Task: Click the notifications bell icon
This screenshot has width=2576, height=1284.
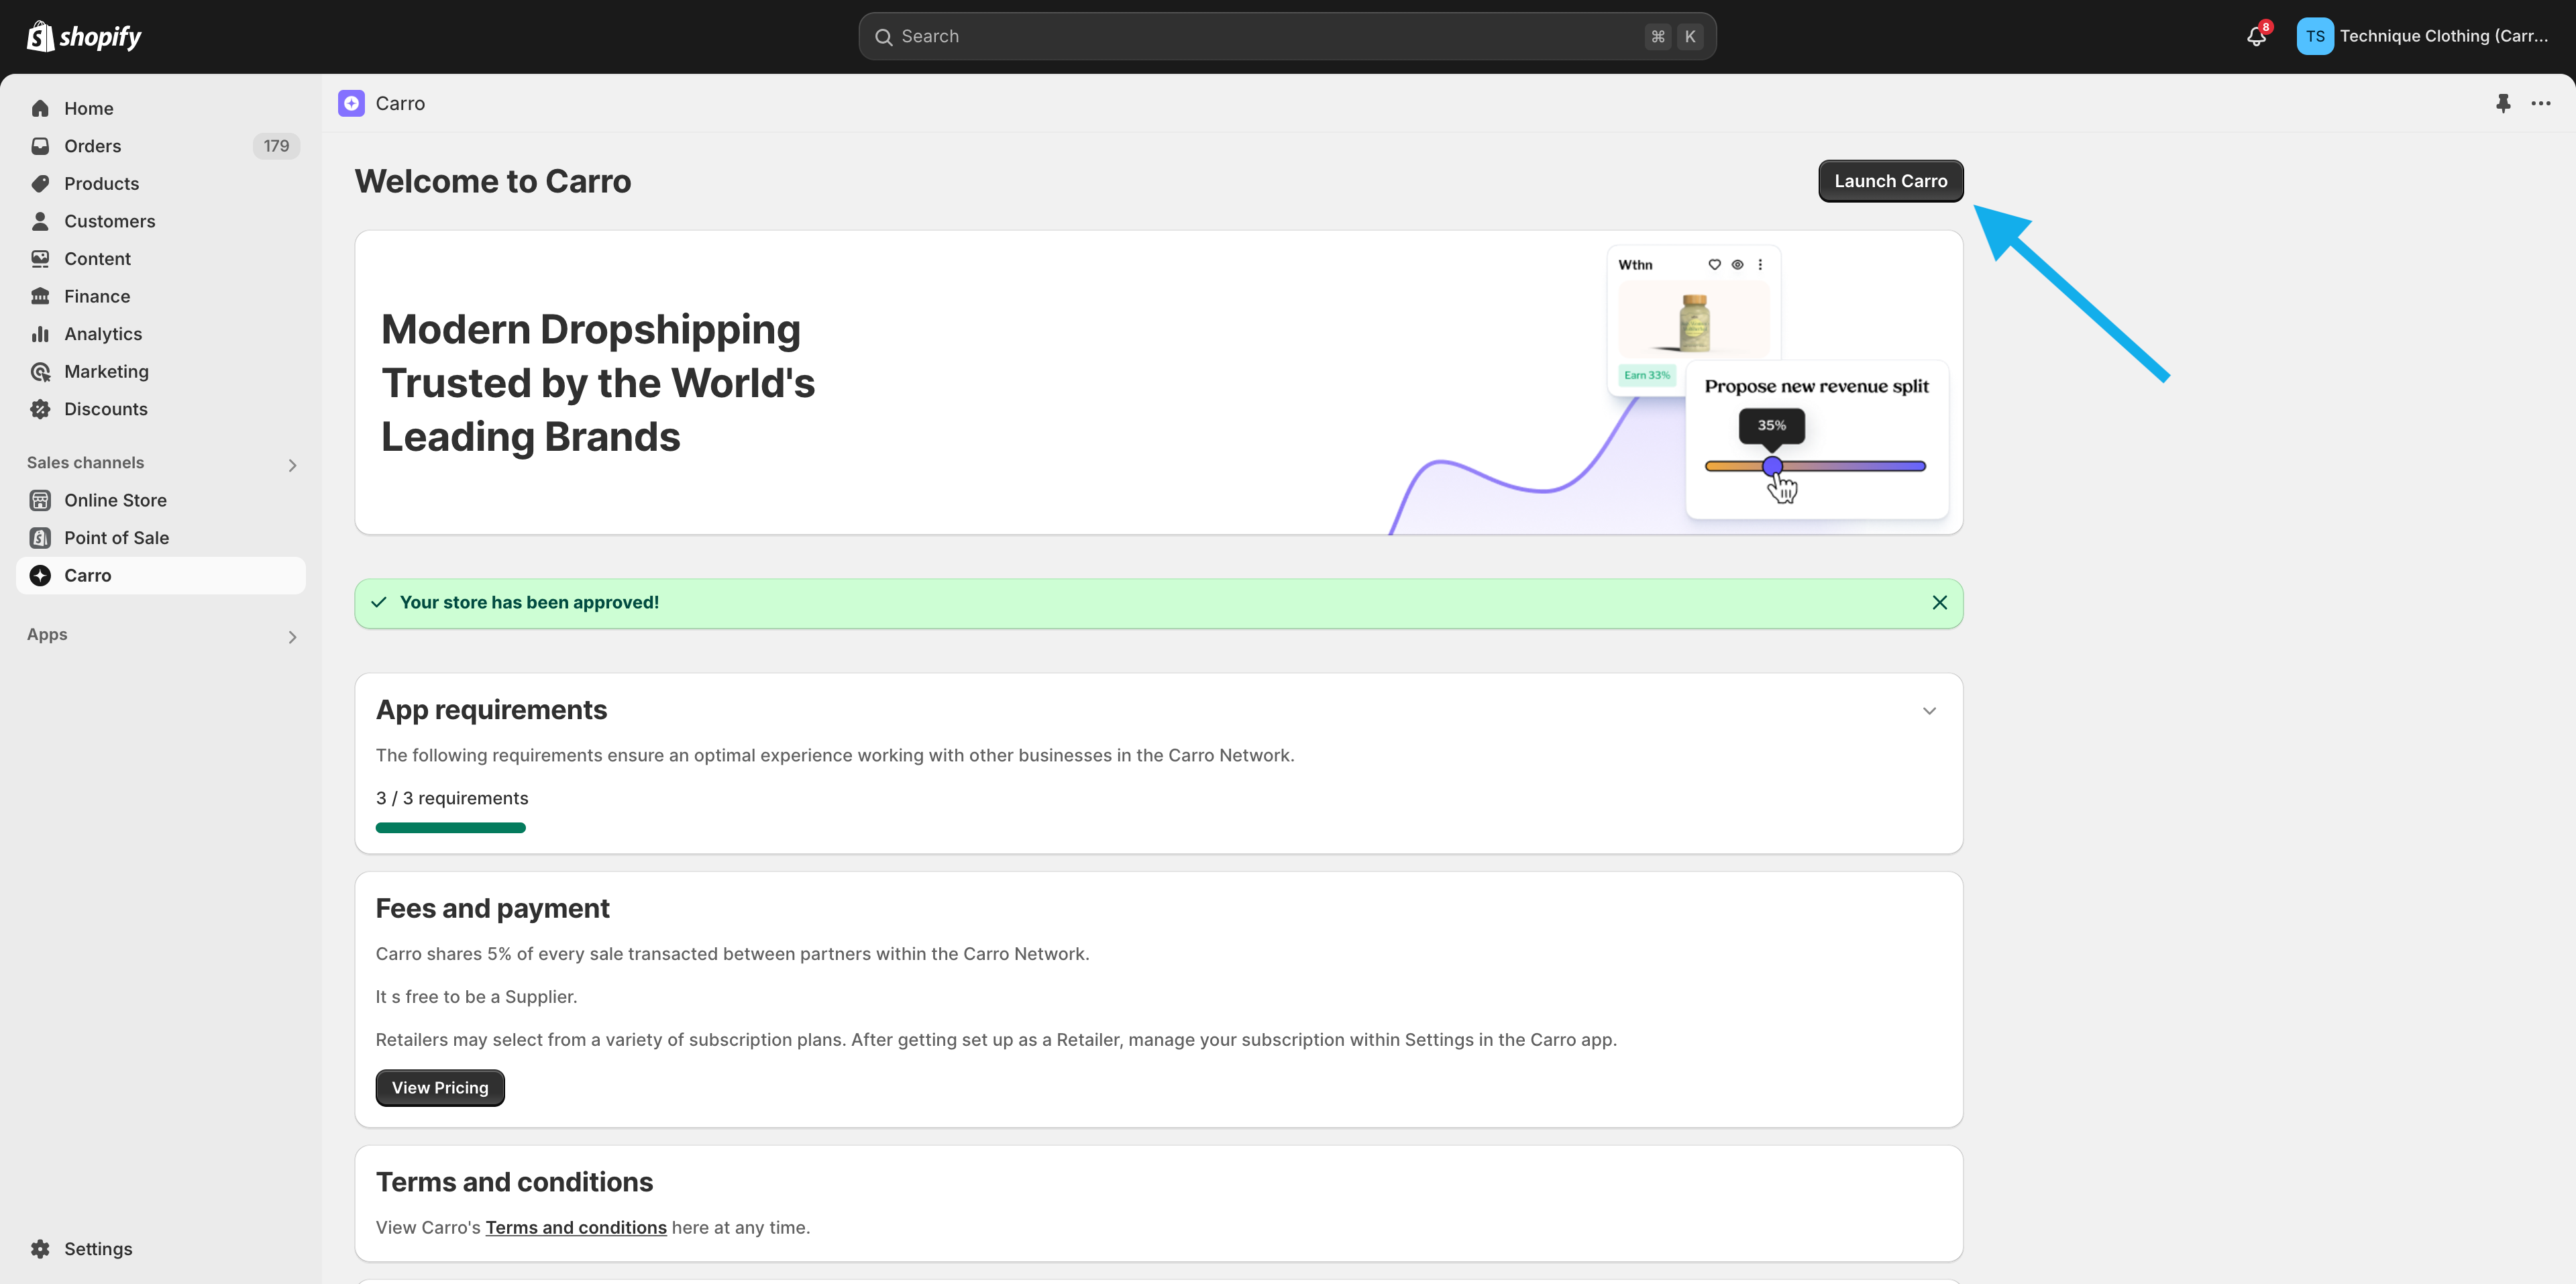Action: (2255, 36)
